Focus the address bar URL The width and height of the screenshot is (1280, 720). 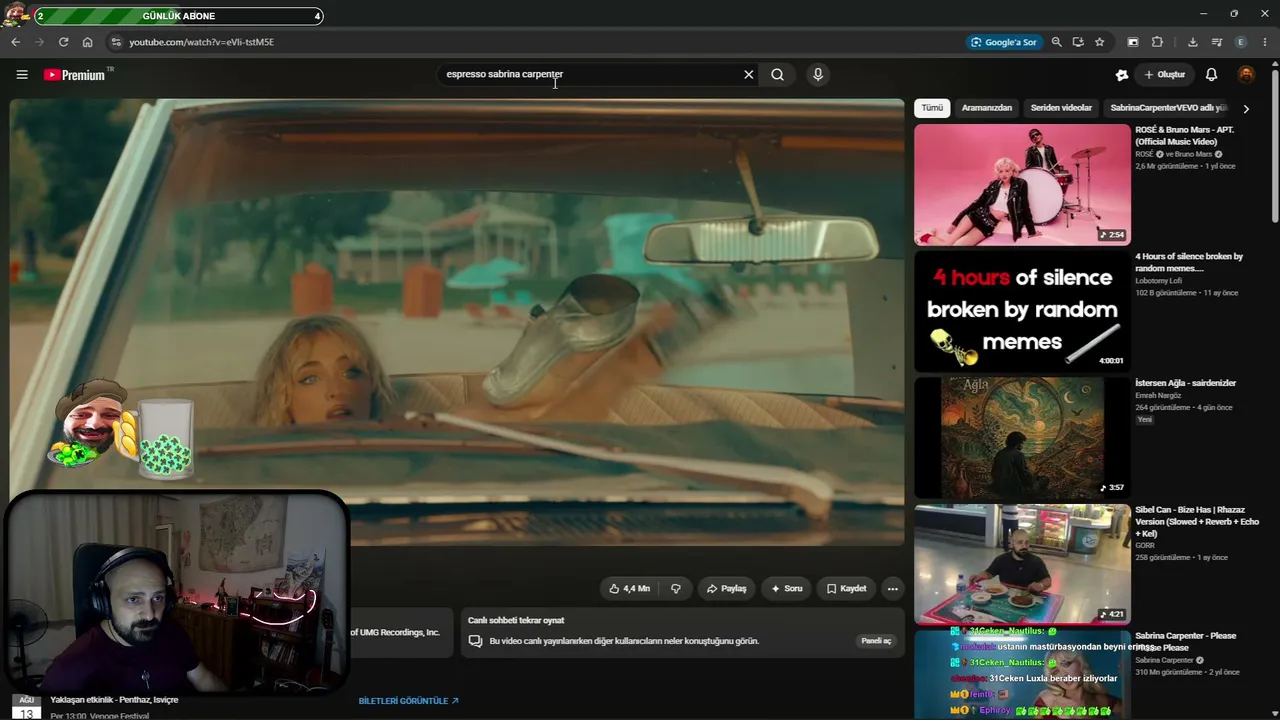pyautogui.click(x=201, y=42)
